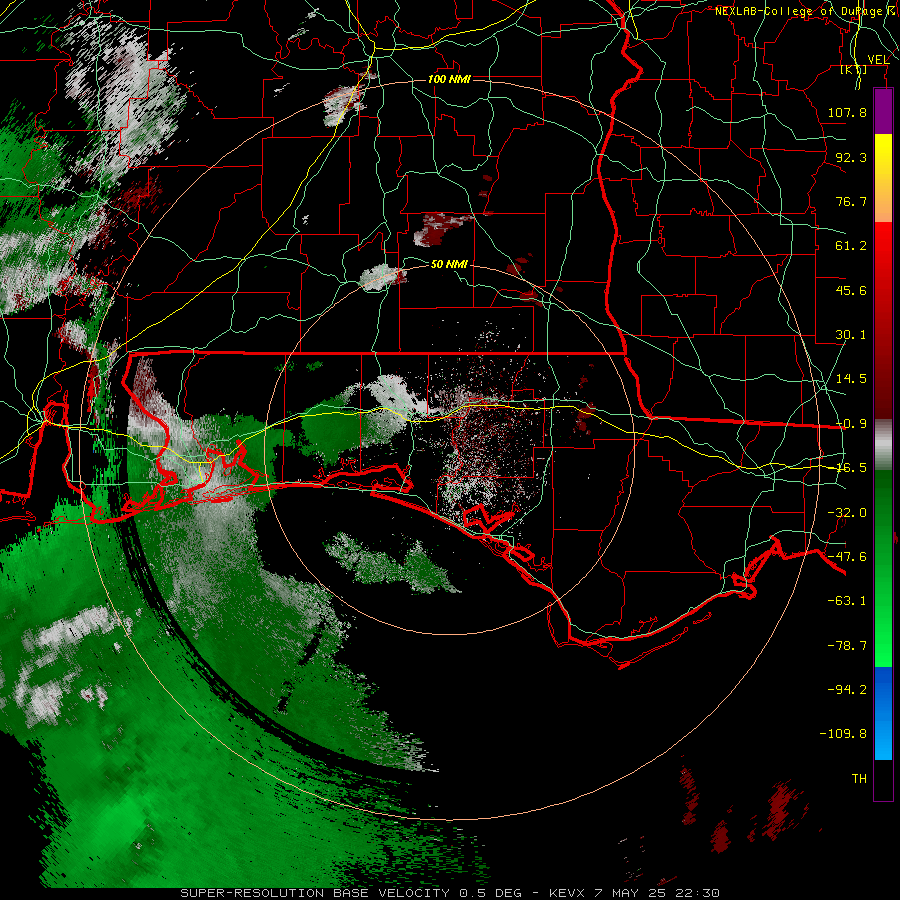Screen dimensions: 900x900
Task: Select the -78.7 legend value
Action: point(847,646)
